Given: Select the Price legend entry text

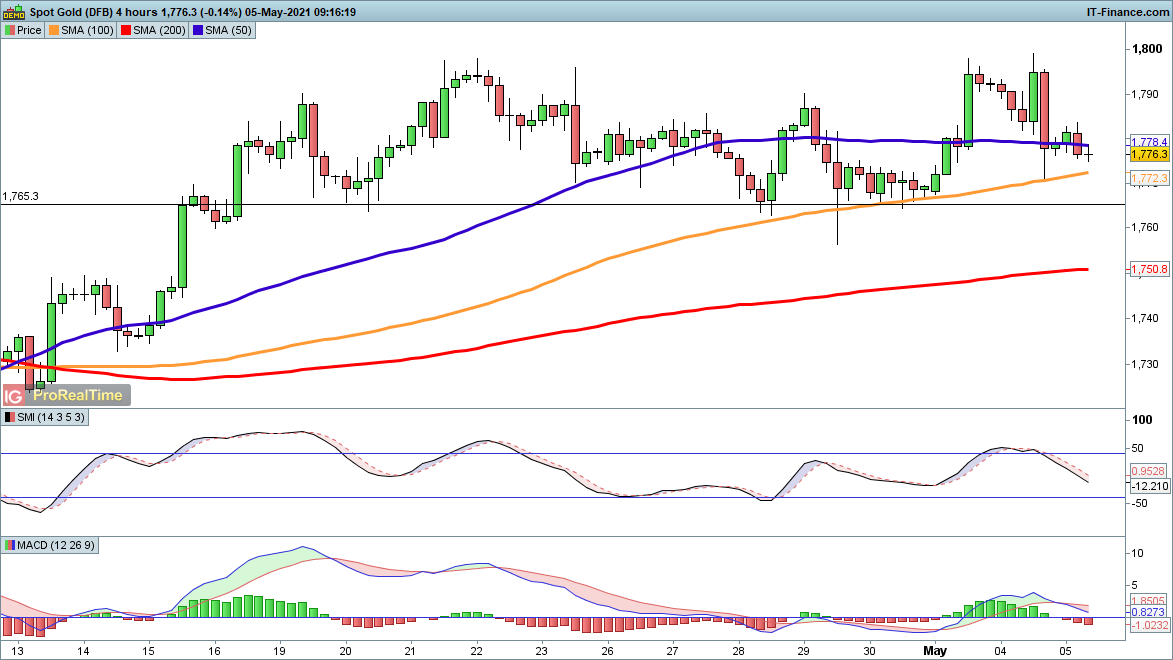Looking at the screenshot, I should (x=29, y=31).
